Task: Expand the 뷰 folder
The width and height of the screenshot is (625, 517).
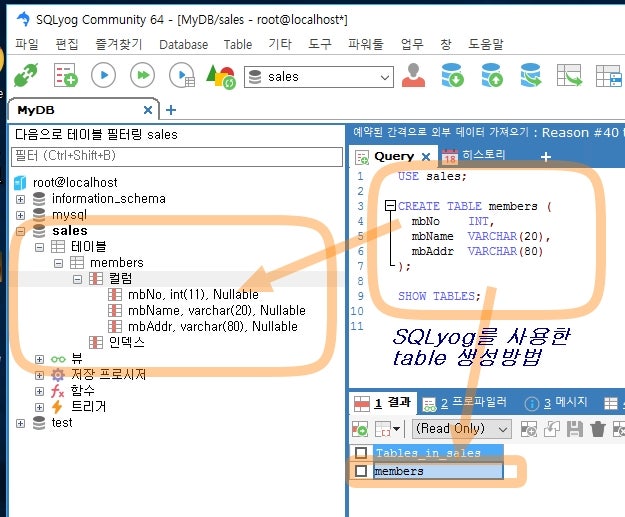Action: pyautogui.click(x=39, y=359)
